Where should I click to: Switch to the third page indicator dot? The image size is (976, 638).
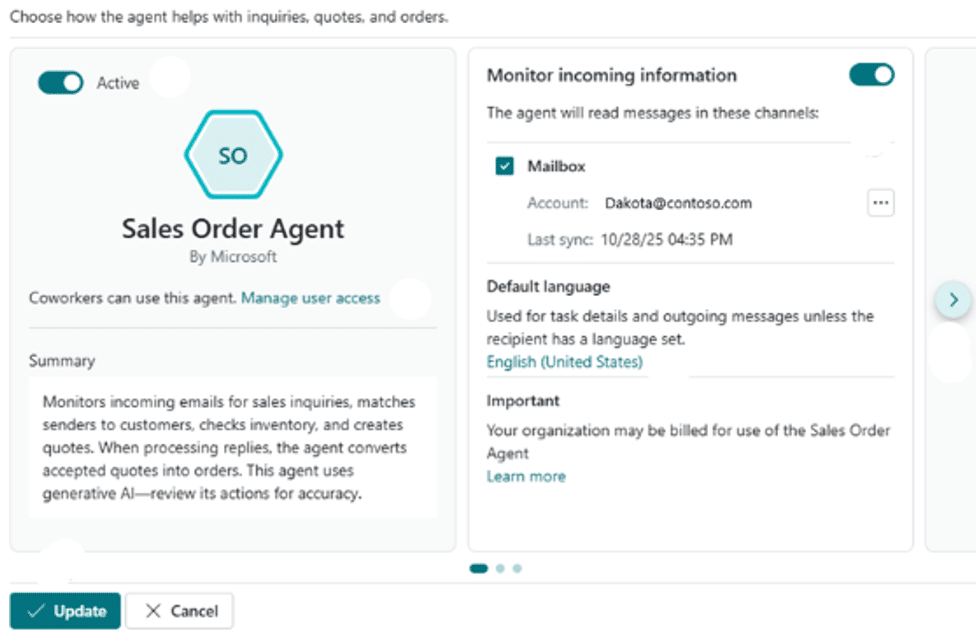tap(517, 569)
